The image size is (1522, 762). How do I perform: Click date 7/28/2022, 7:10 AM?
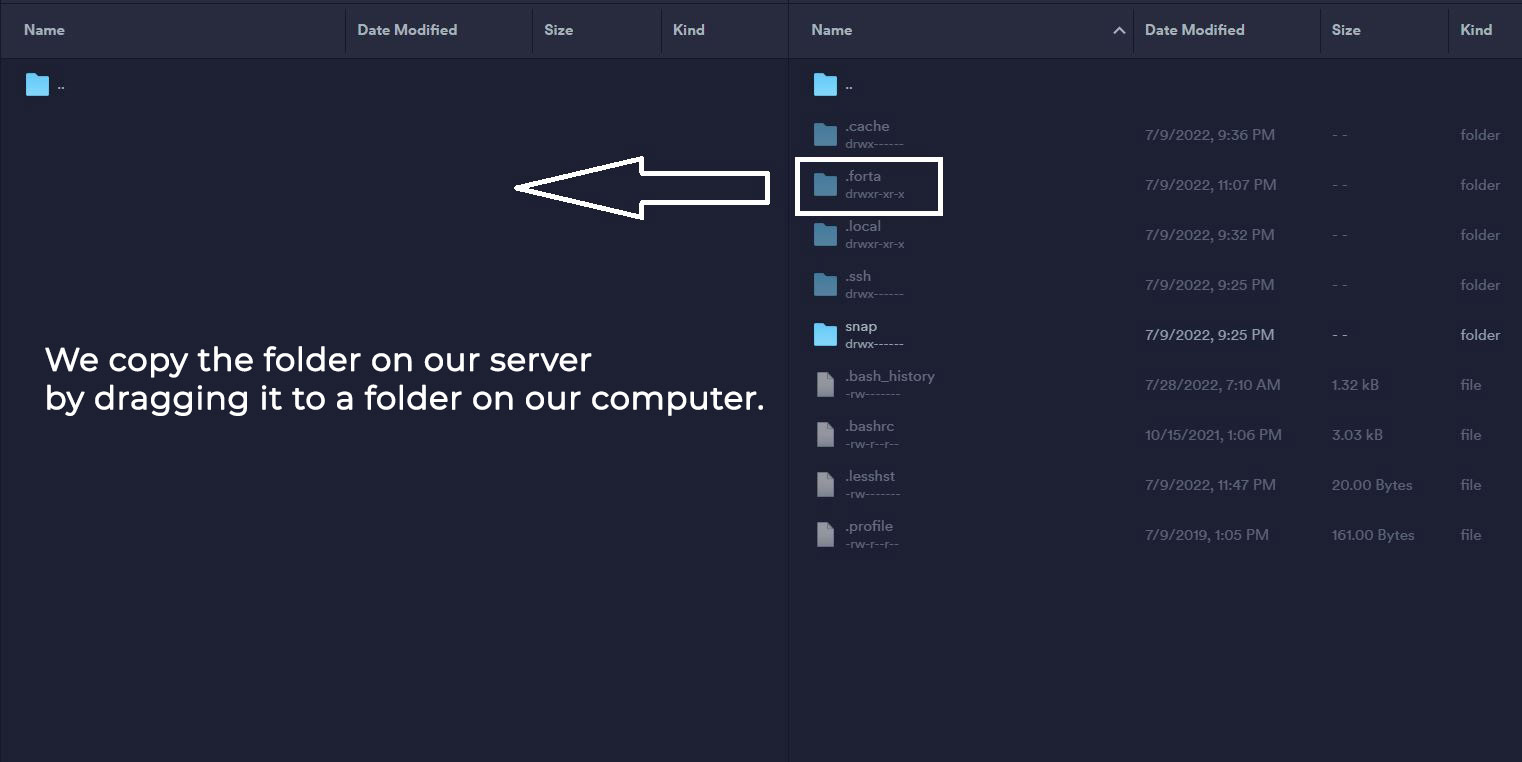pyautogui.click(x=1213, y=385)
